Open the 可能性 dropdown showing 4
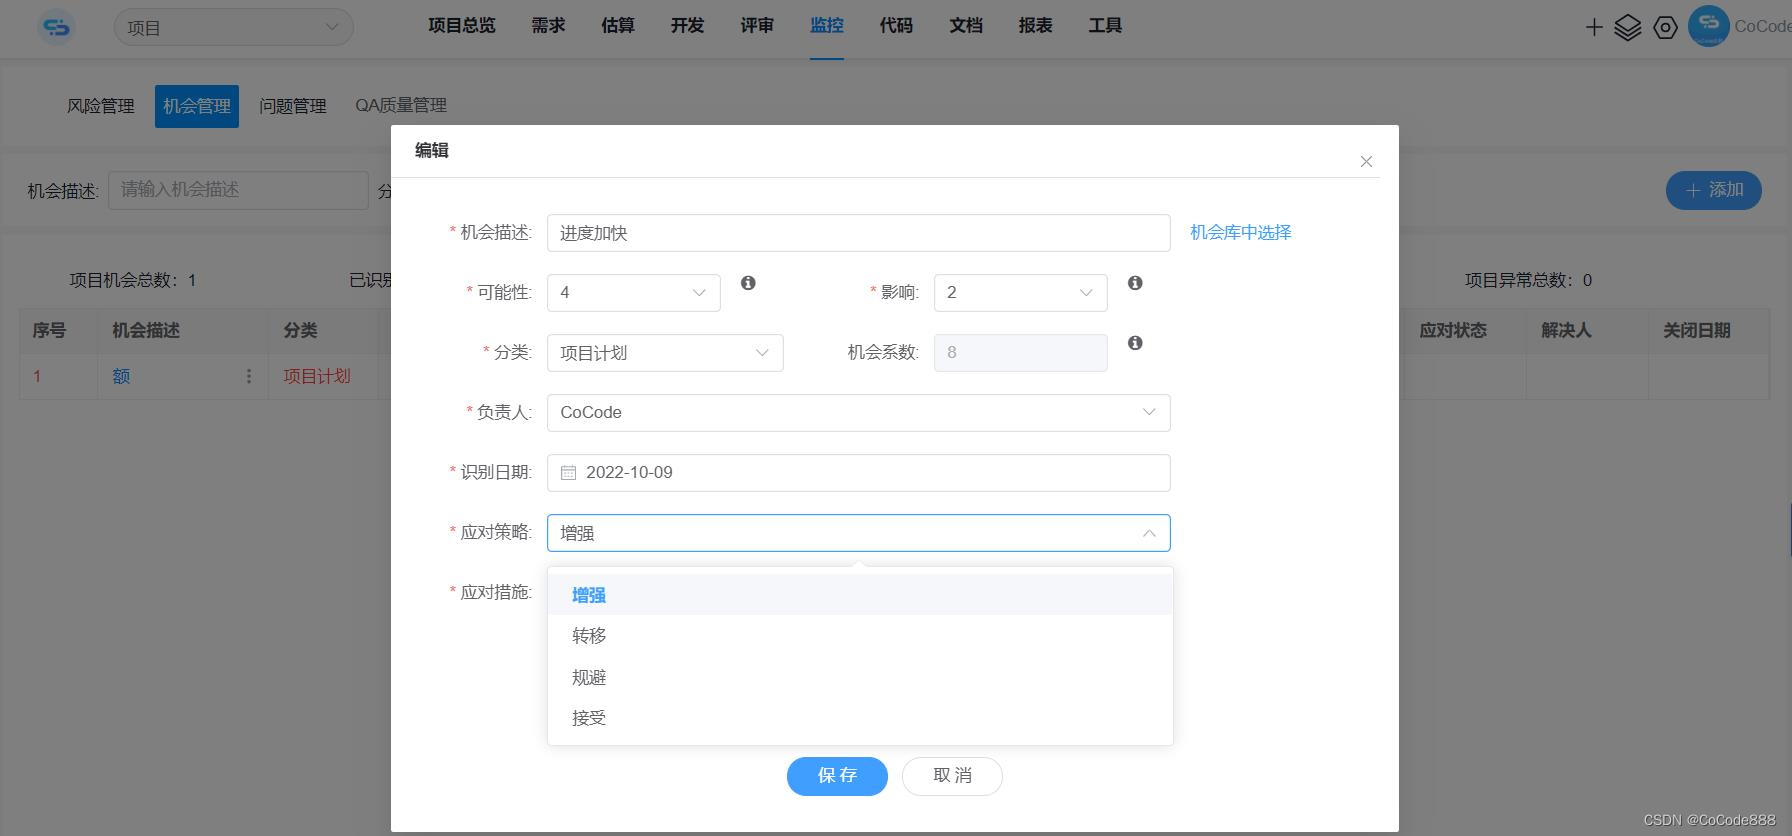This screenshot has width=1792, height=836. [633, 293]
